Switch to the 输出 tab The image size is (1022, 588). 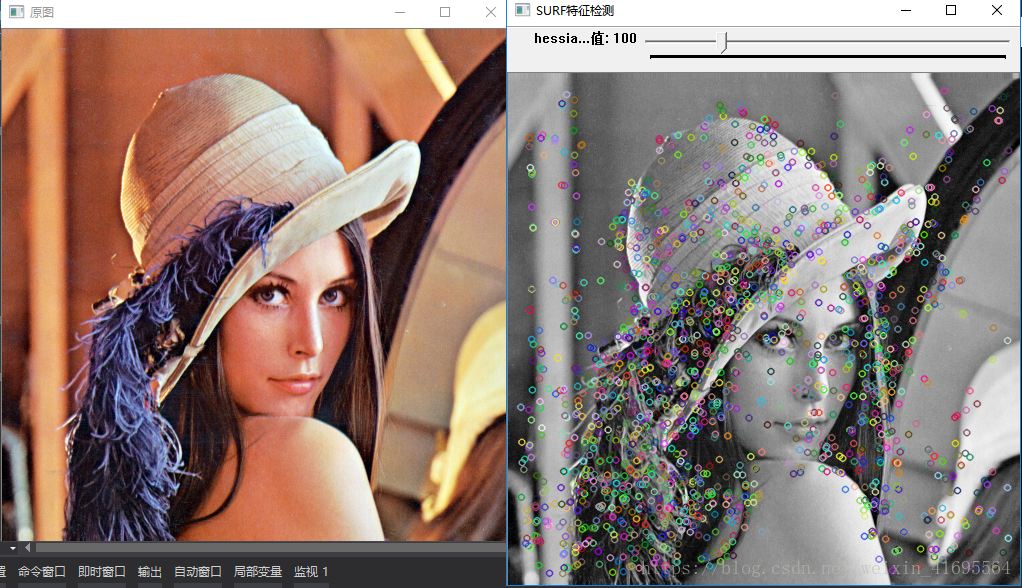150,572
